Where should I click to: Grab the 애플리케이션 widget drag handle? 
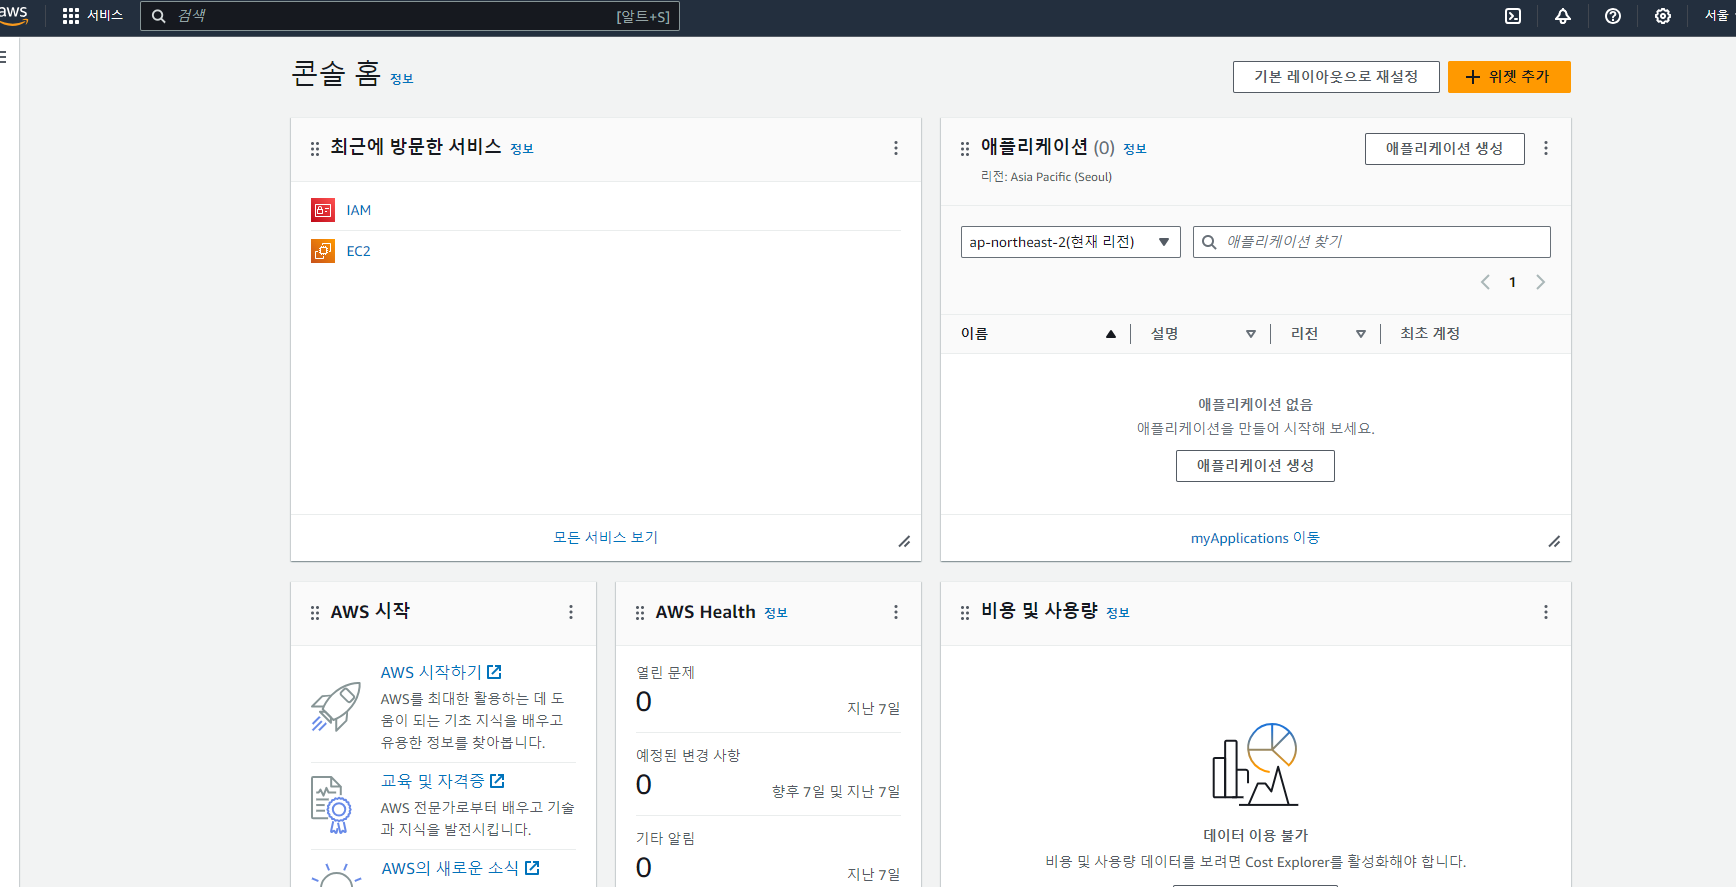tap(965, 148)
